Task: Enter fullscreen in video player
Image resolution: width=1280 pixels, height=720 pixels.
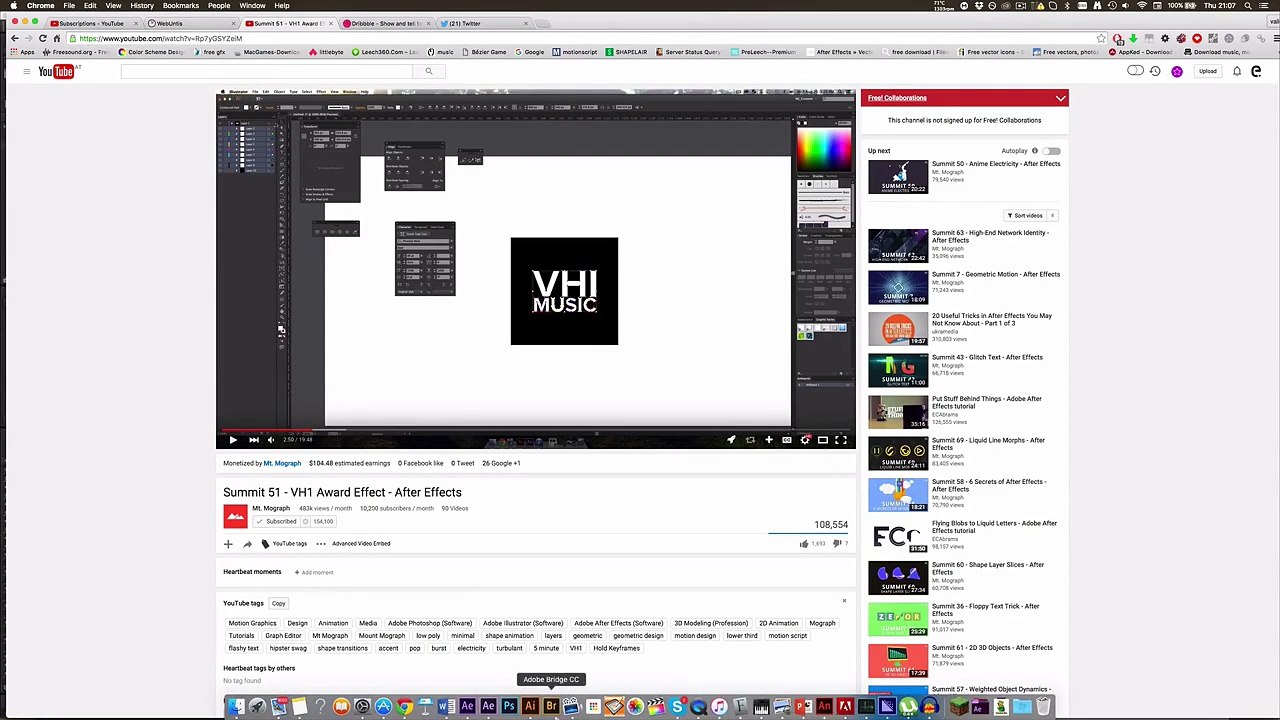Action: [x=841, y=440]
